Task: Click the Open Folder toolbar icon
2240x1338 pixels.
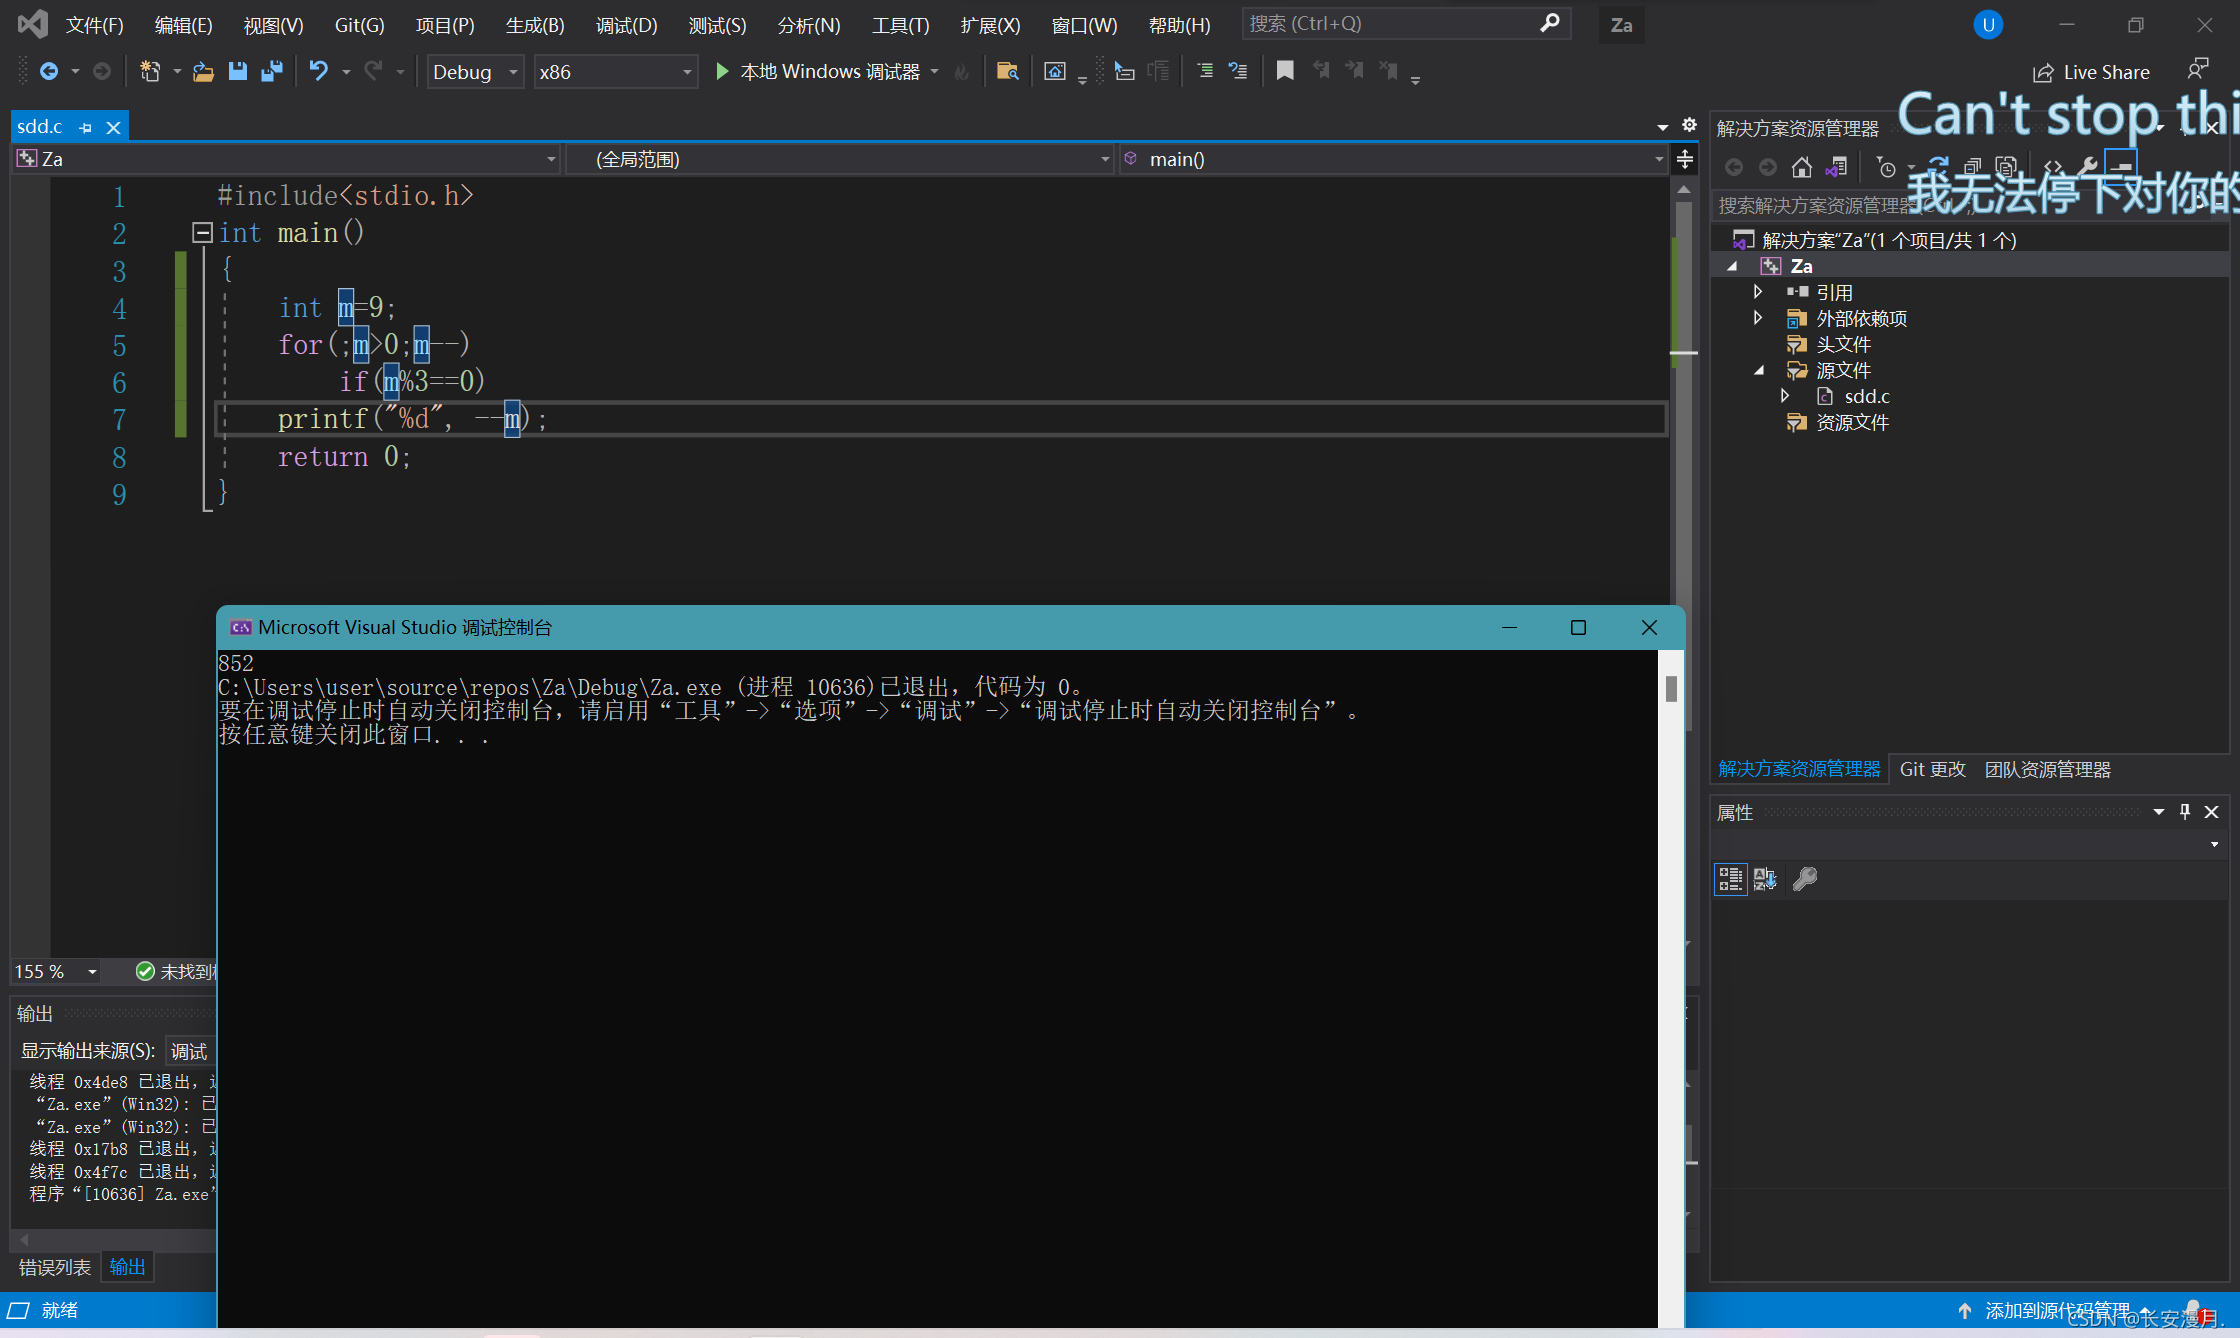Action: point(203,71)
